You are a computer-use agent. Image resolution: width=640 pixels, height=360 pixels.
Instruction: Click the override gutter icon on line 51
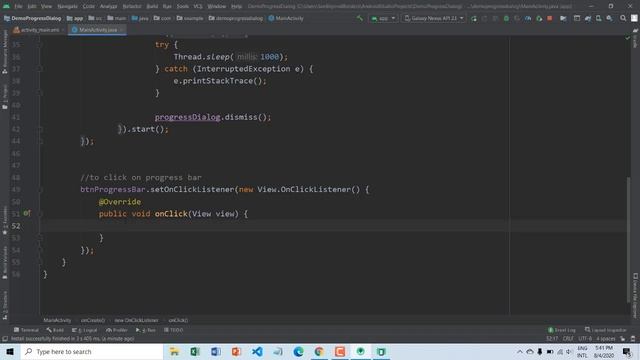point(27,213)
